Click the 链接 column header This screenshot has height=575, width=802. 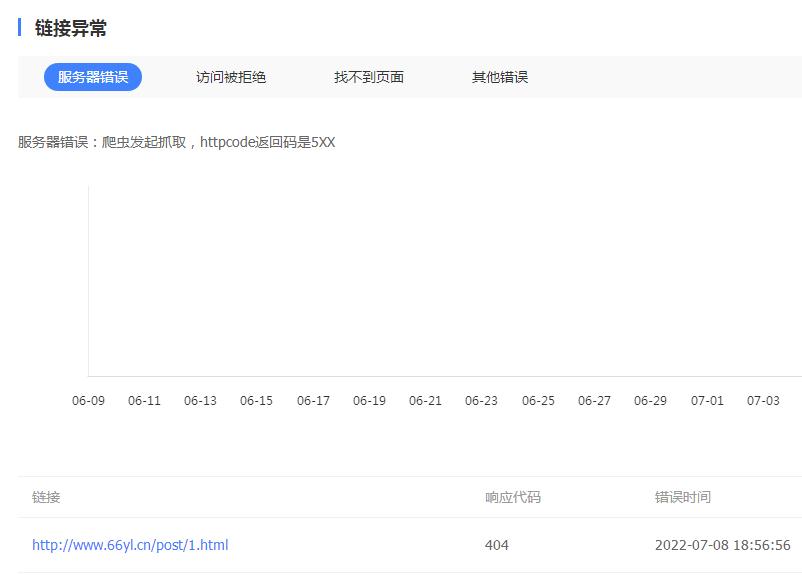click(x=46, y=497)
